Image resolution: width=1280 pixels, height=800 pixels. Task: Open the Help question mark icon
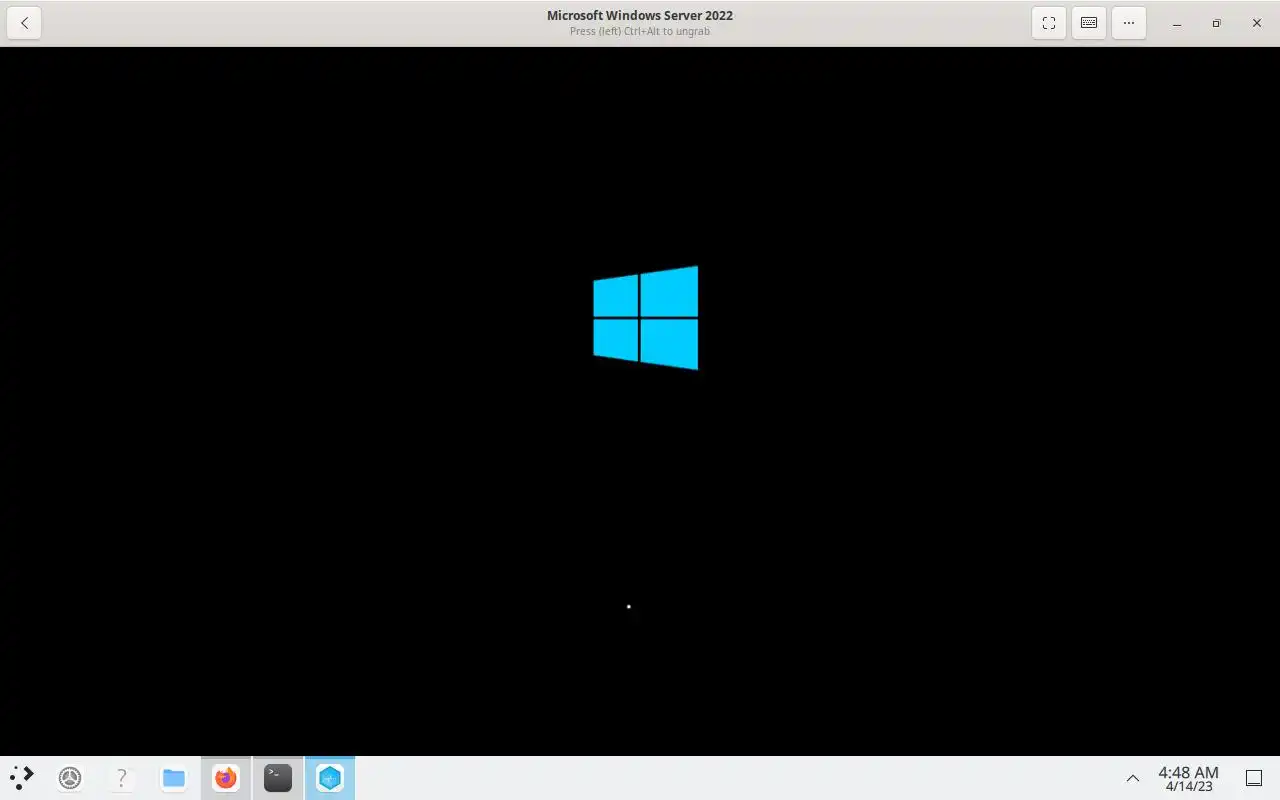coord(122,778)
